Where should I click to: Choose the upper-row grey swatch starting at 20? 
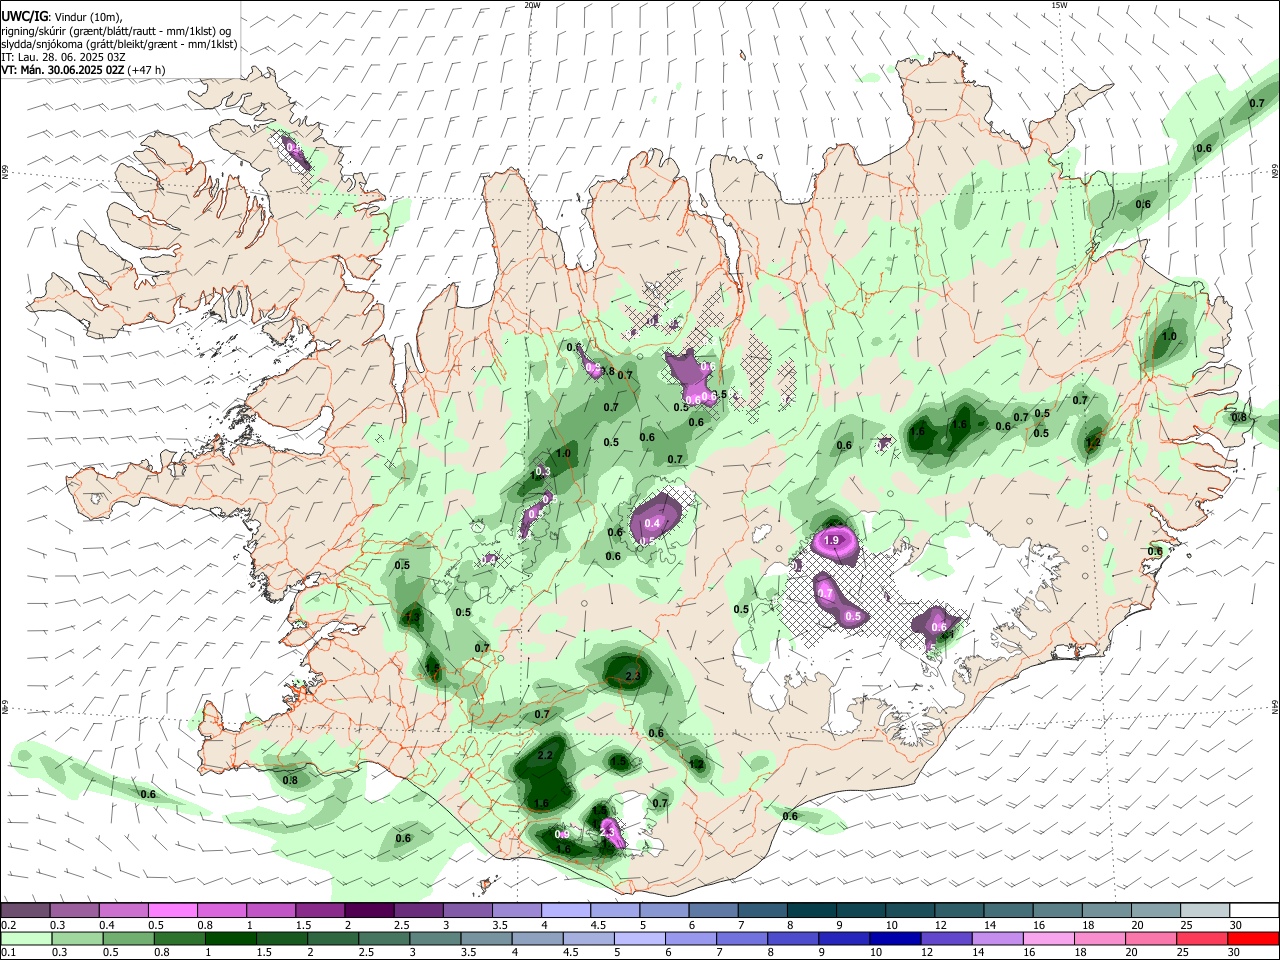1157,911
